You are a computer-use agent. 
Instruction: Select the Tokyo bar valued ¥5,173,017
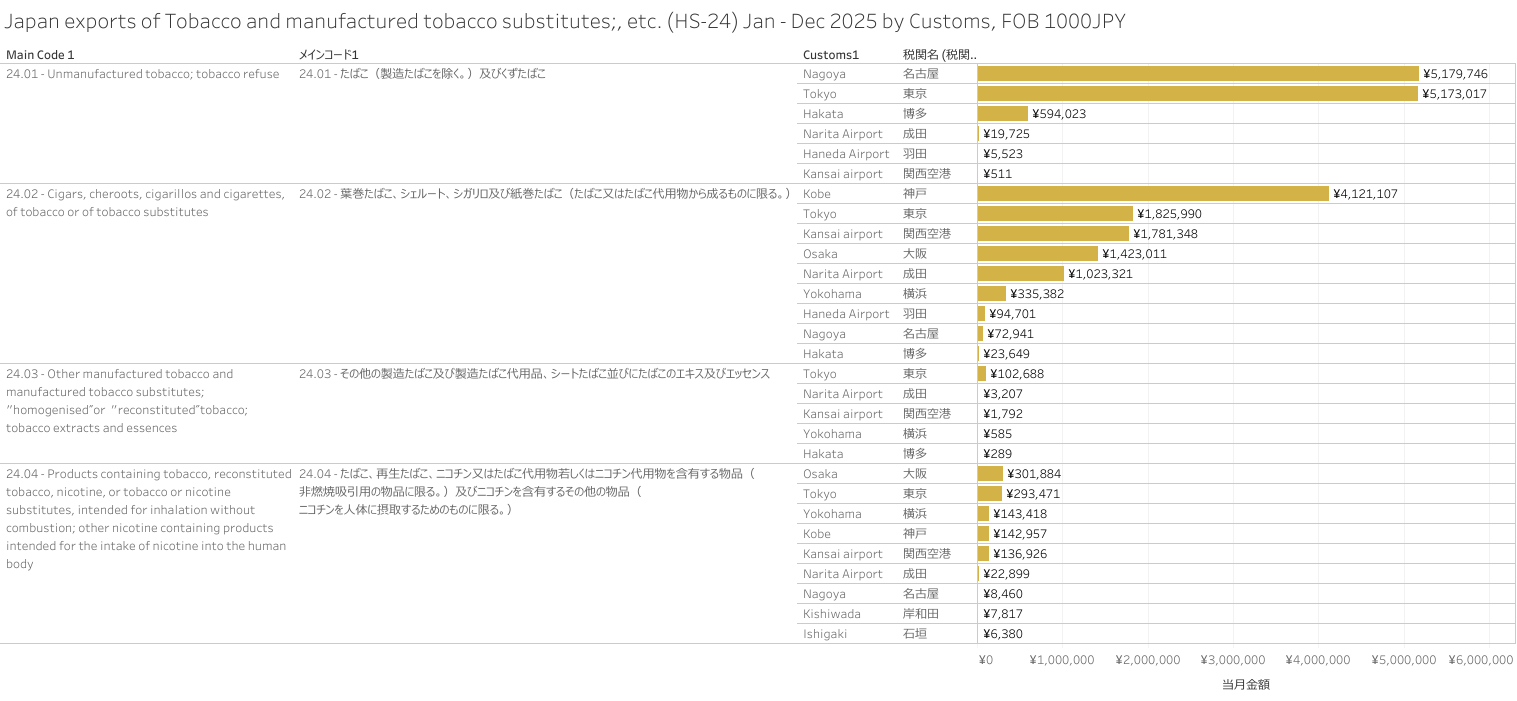click(1197, 94)
